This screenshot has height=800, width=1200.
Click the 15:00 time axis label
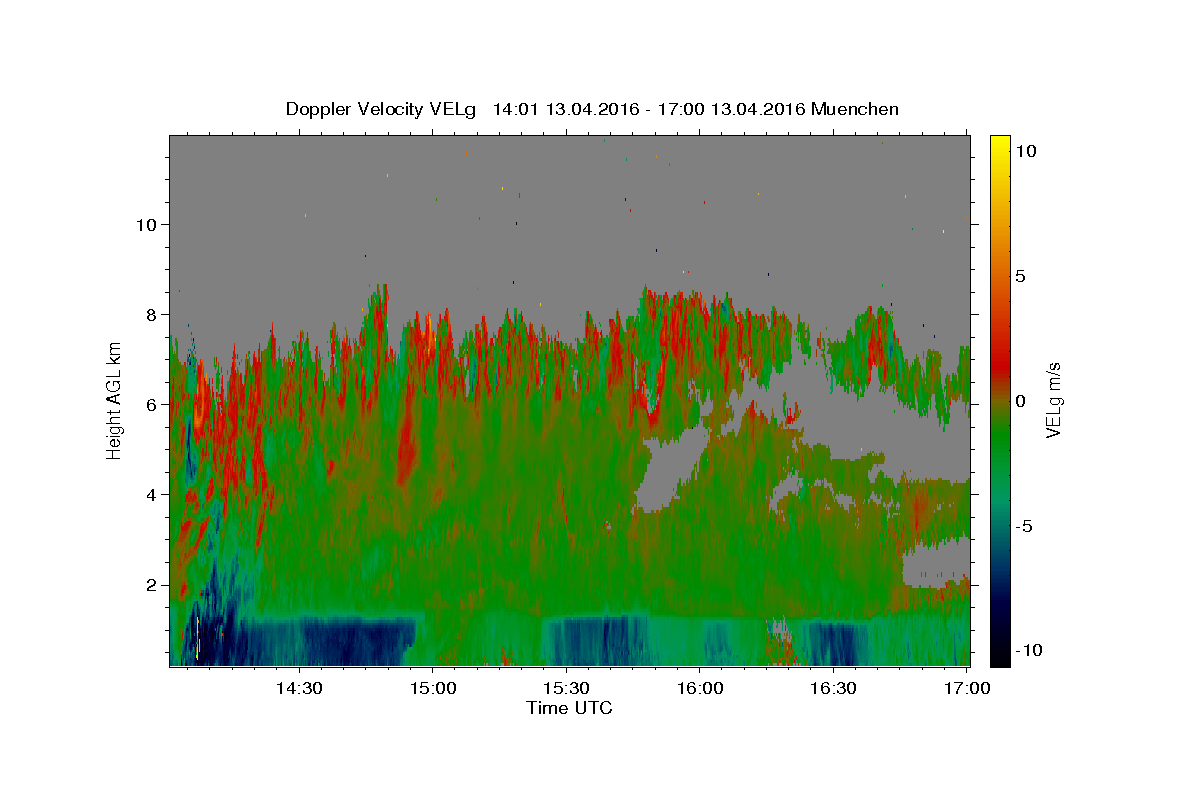[433, 688]
